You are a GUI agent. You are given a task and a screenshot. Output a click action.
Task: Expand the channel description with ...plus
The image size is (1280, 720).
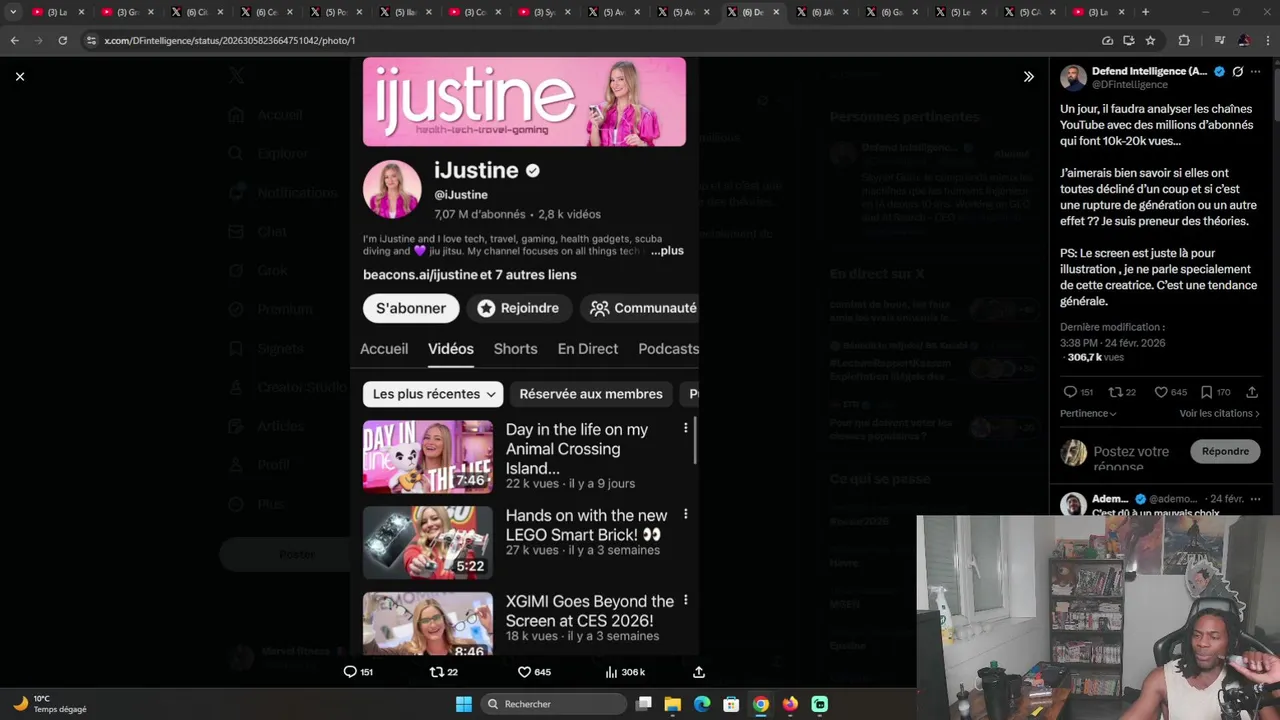pos(667,251)
